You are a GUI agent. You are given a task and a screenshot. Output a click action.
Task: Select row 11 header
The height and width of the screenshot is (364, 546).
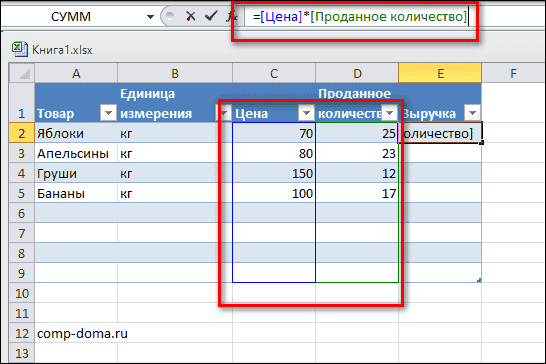coord(22,313)
